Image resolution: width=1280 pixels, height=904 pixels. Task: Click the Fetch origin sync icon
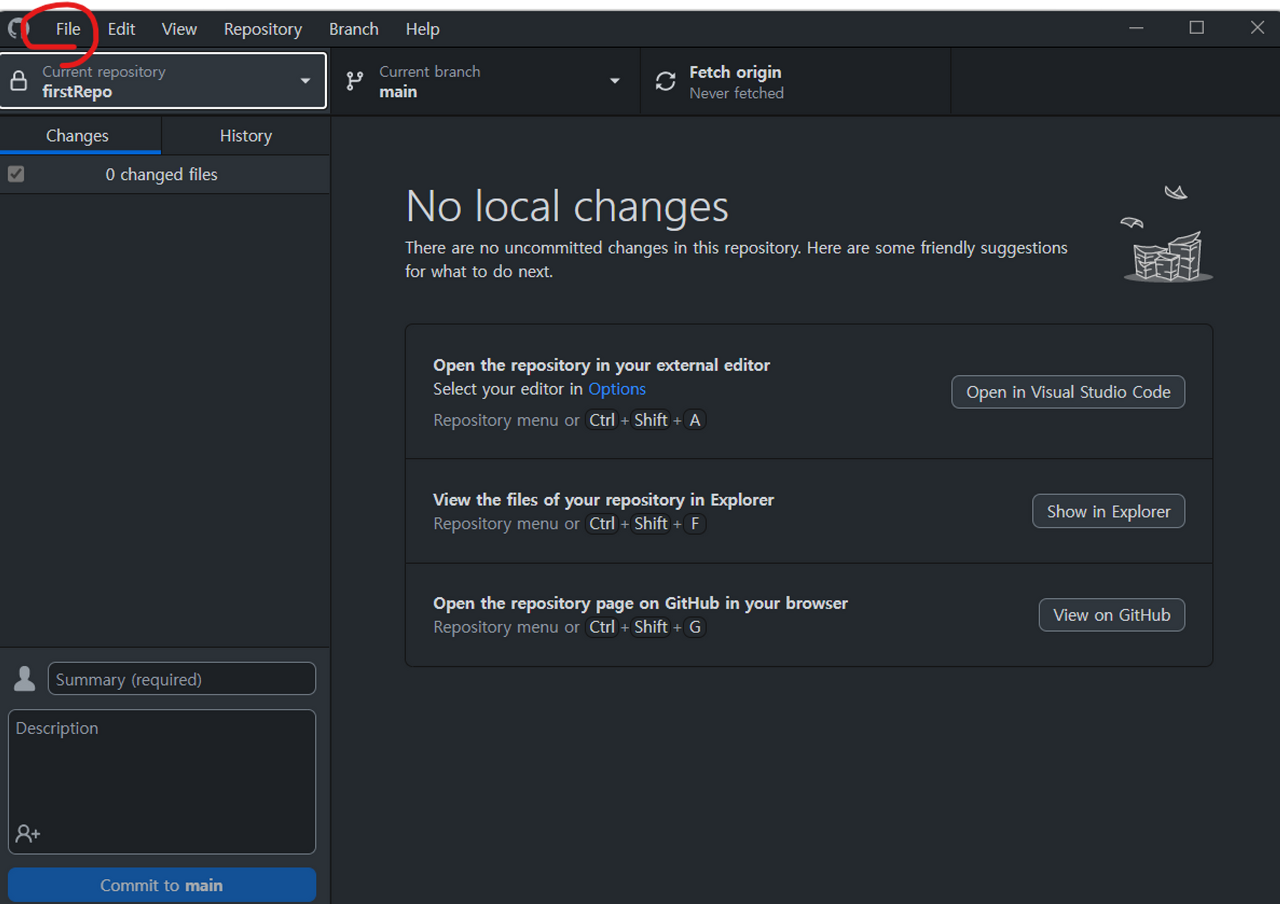[666, 82]
